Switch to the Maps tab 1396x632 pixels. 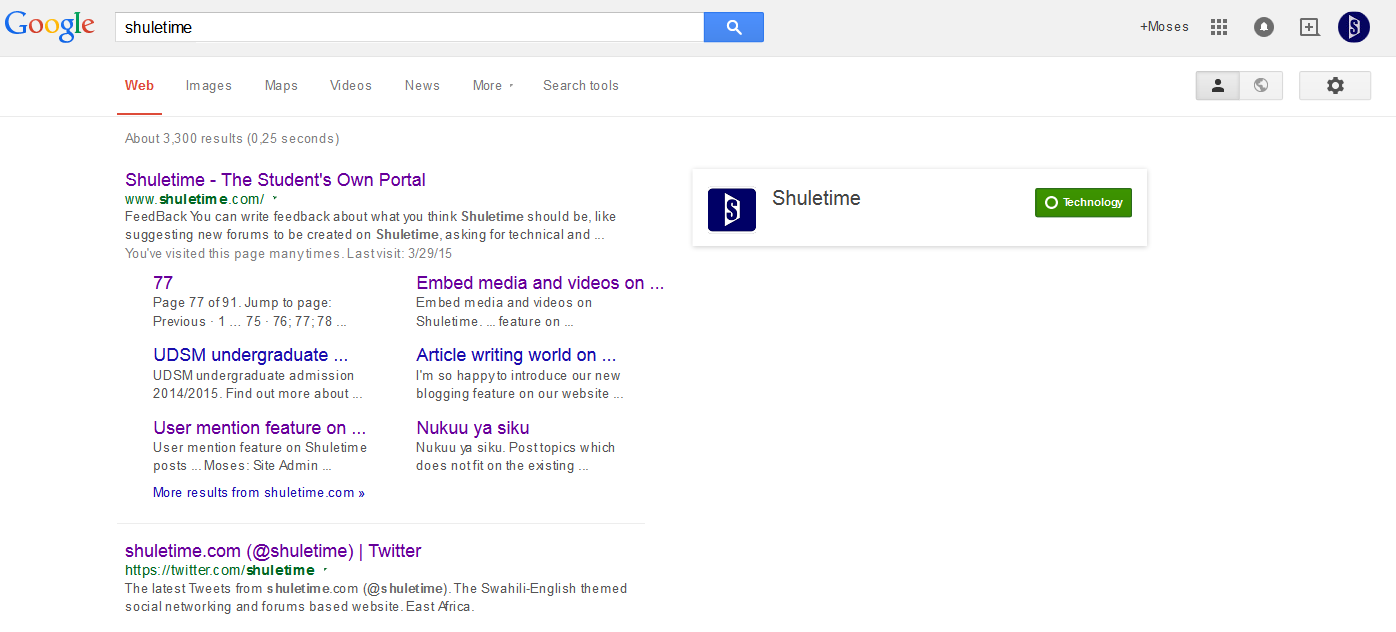281,86
